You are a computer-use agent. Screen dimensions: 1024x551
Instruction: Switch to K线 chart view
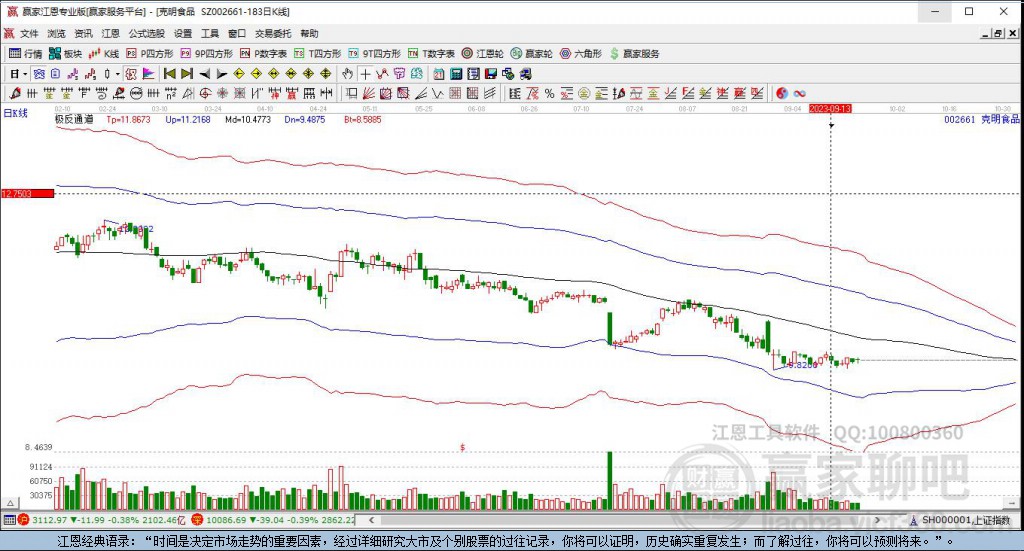[x=104, y=54]
